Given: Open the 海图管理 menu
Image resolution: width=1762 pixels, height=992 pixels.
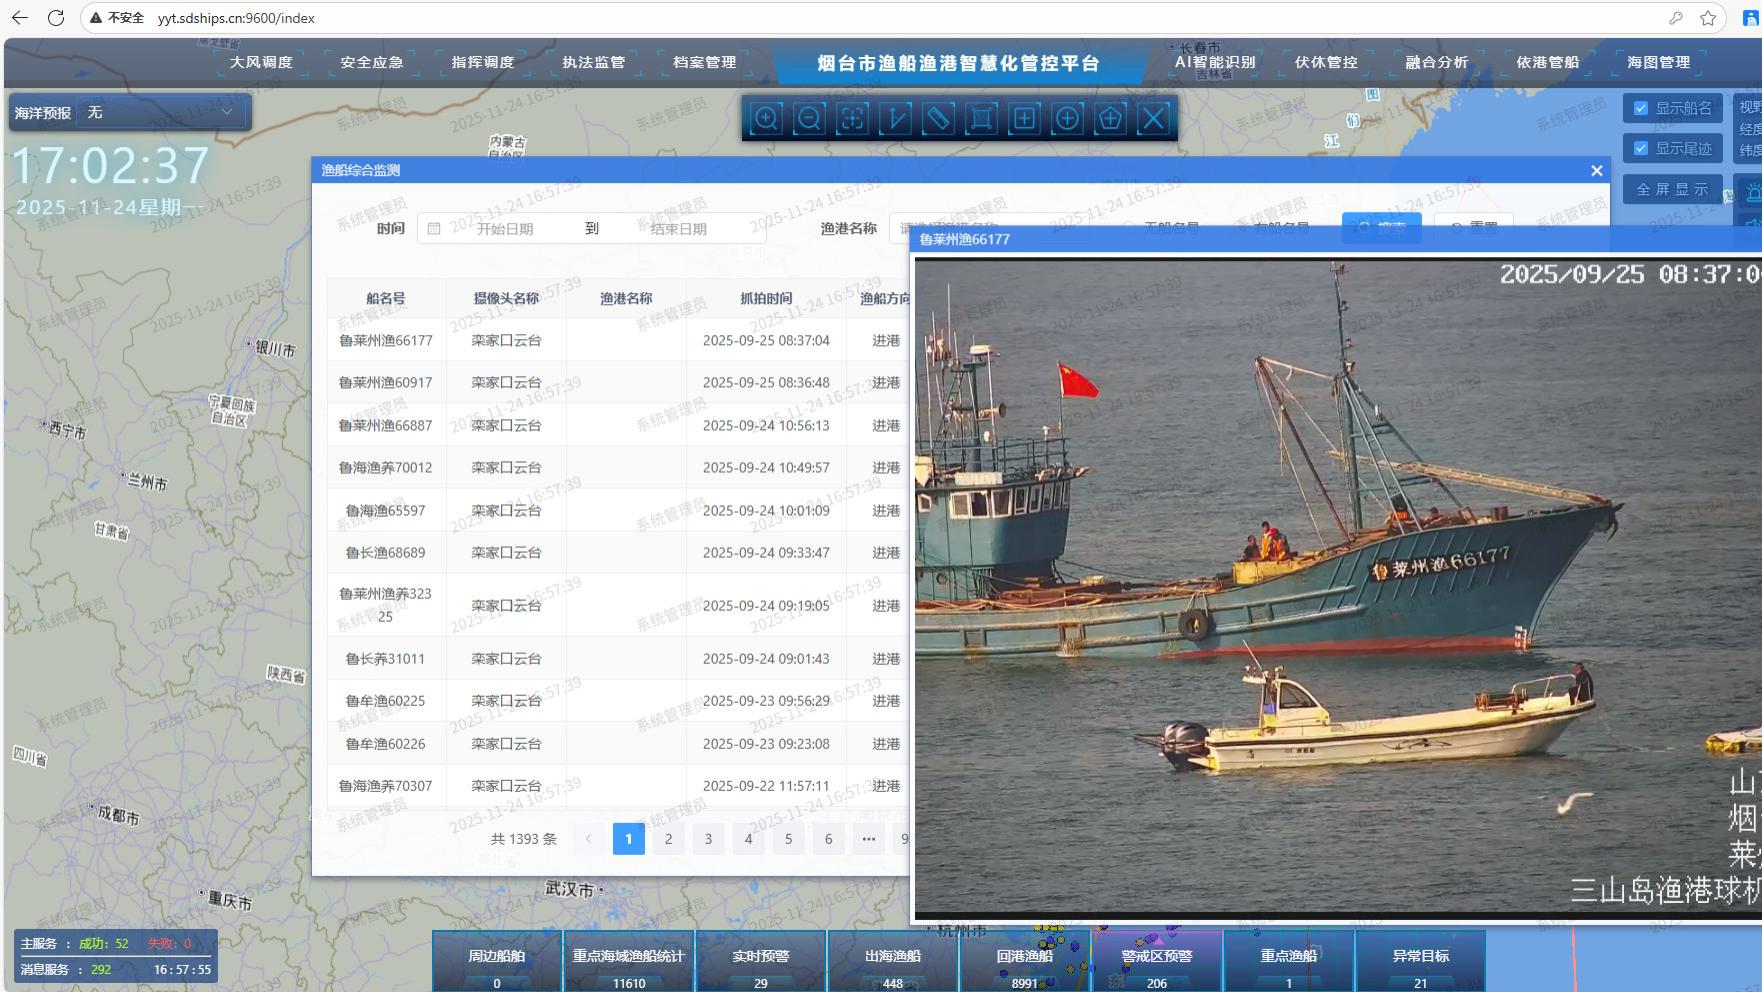Looking at the screenshot, I should [1659, 62].
